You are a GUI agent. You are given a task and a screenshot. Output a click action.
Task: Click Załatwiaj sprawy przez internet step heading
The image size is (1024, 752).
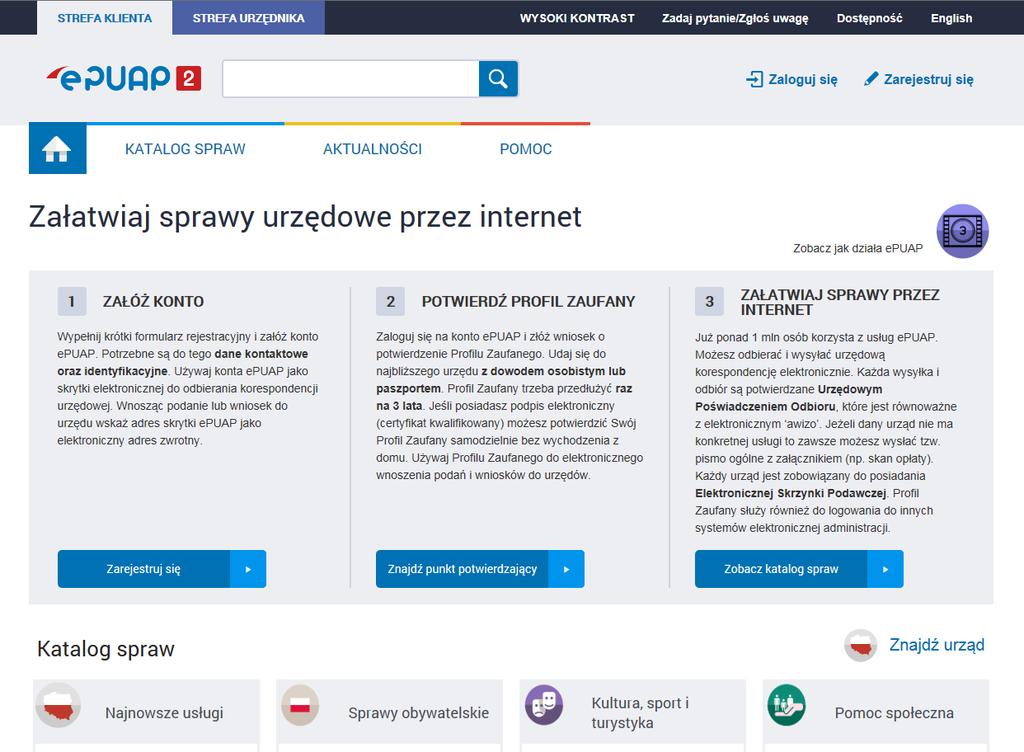[x=840, y=302]
